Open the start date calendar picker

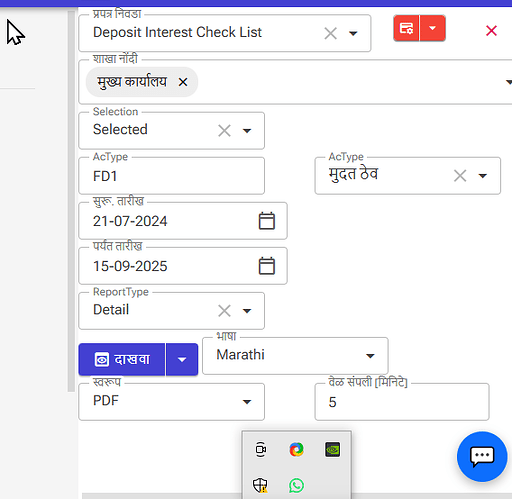pyautogui.click(x=267, y=221)
